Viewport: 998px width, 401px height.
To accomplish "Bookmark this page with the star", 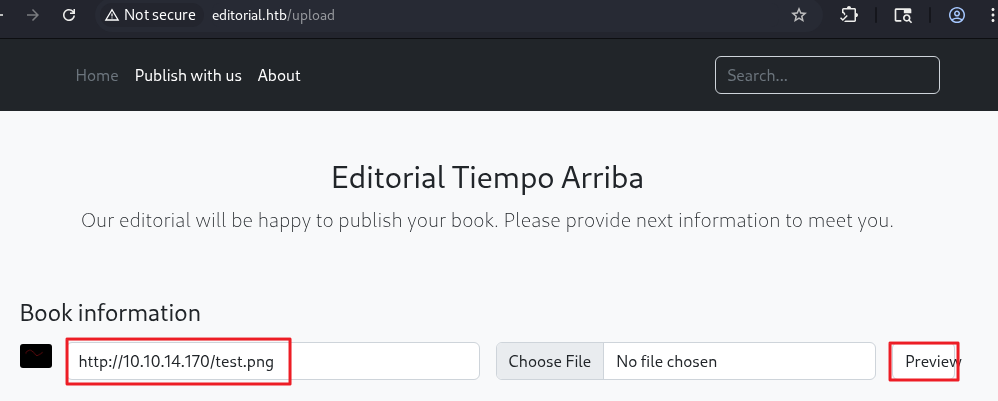I will coord(799,15).
